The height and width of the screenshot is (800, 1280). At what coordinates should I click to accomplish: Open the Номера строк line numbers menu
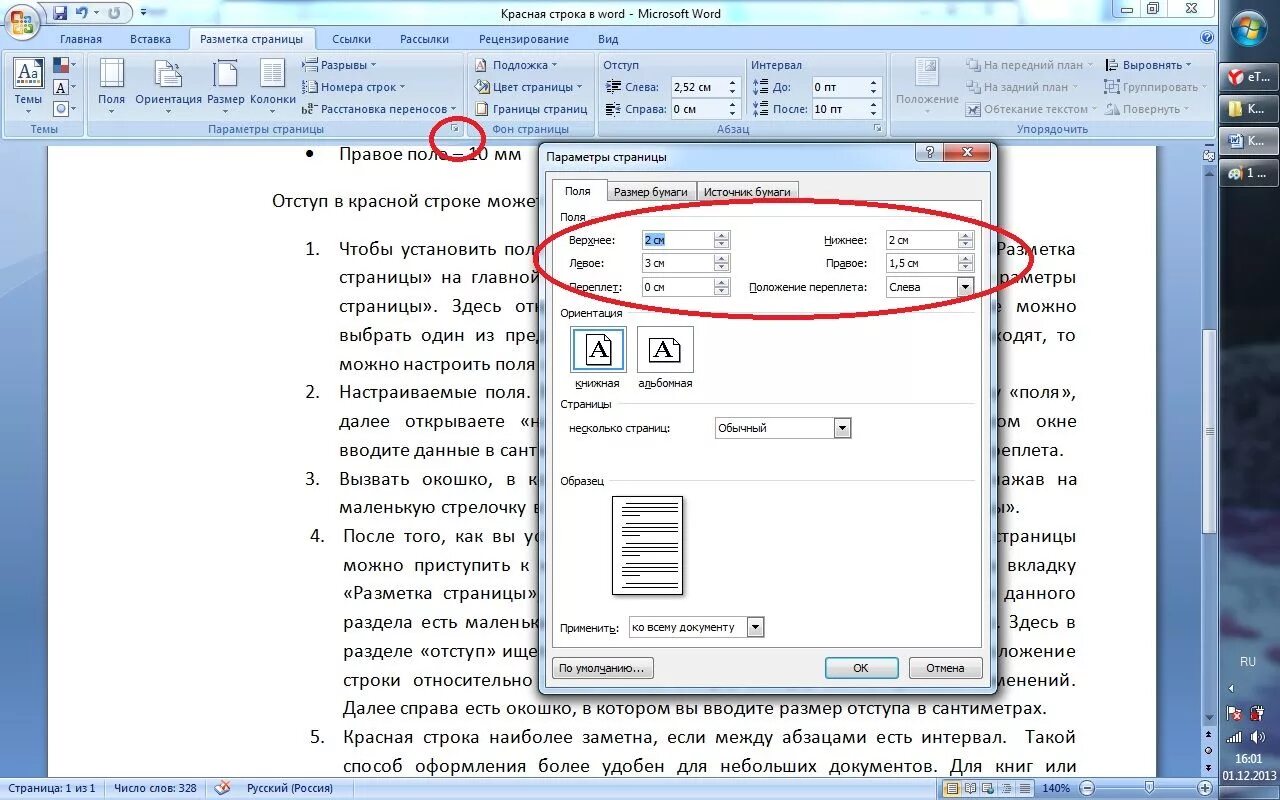[353, 87]
